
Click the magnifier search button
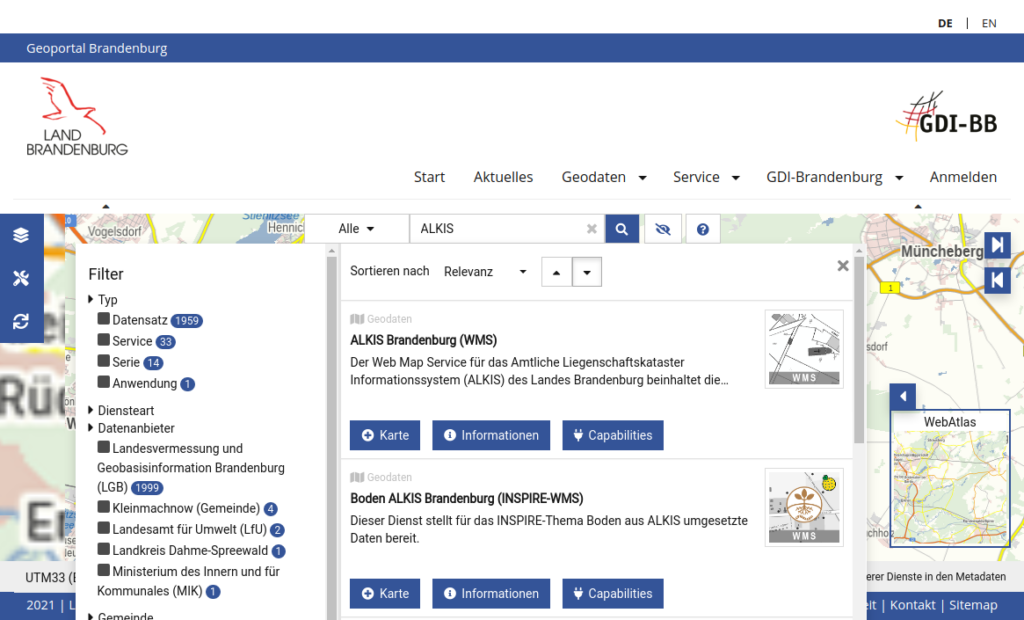coord(621,229)
